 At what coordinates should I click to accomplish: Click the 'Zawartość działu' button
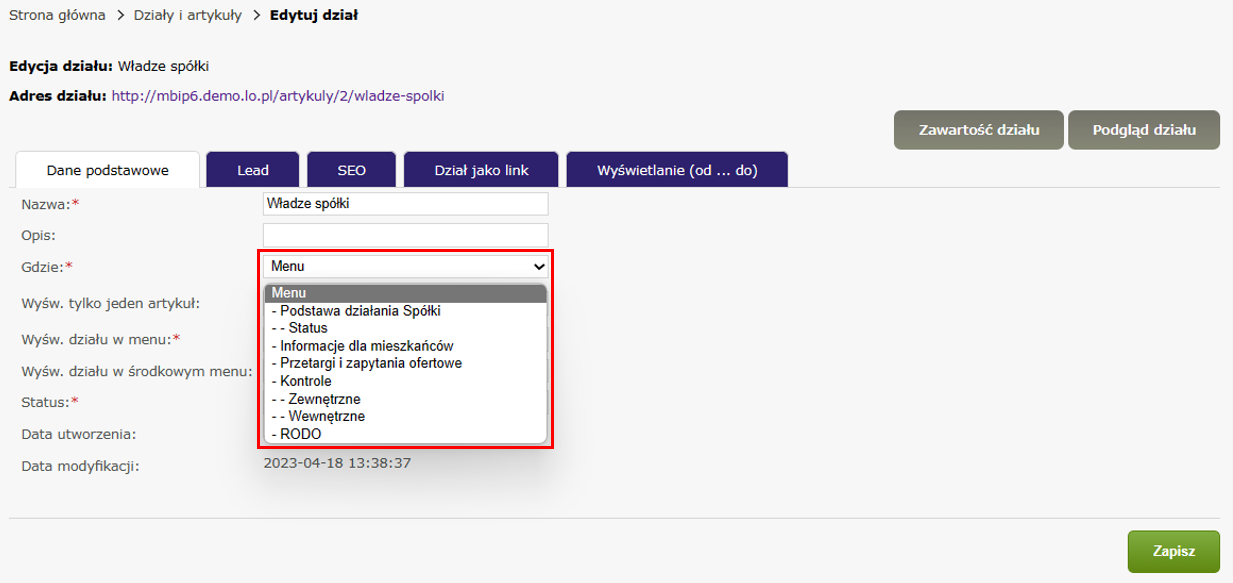(979, 130)
